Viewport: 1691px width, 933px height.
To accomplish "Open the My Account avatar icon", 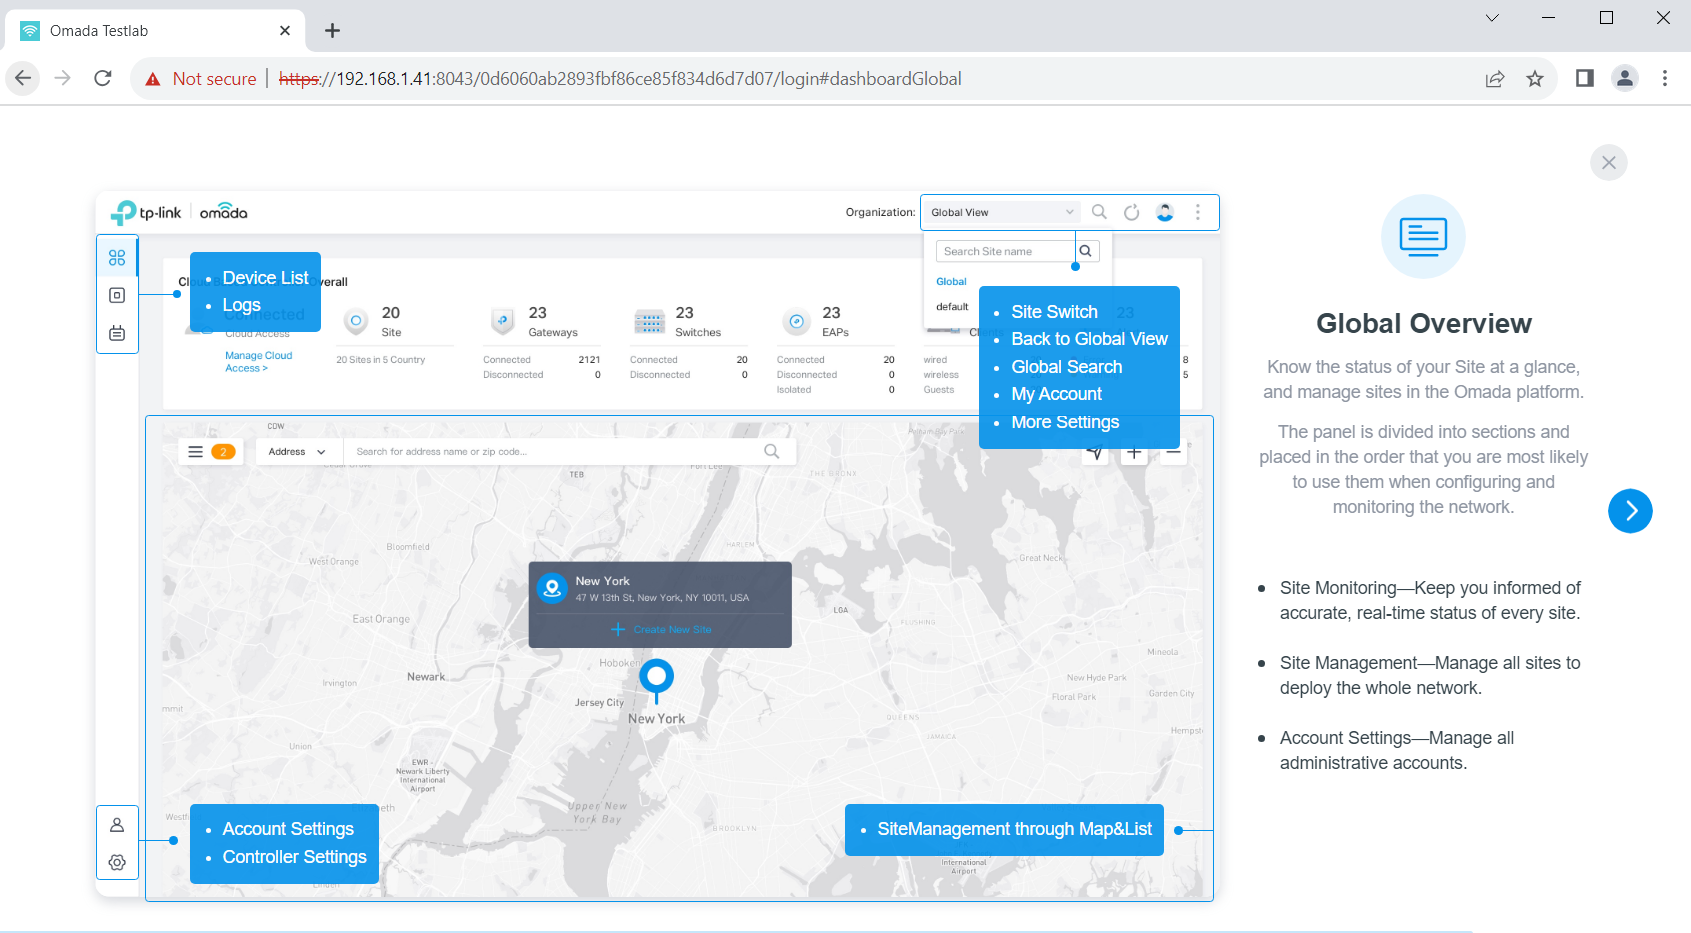I will click(1165, 212).
